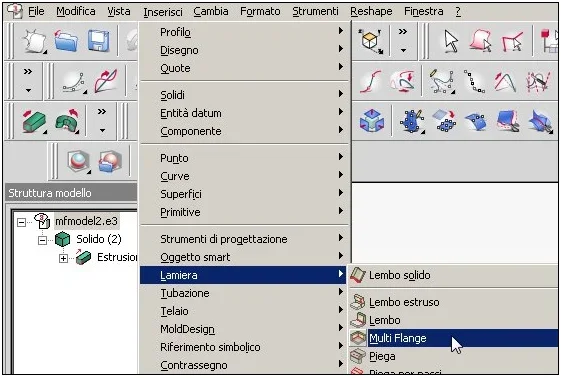Expand the Estrusione tree node

pyautogui.click(x=63, y=258)
